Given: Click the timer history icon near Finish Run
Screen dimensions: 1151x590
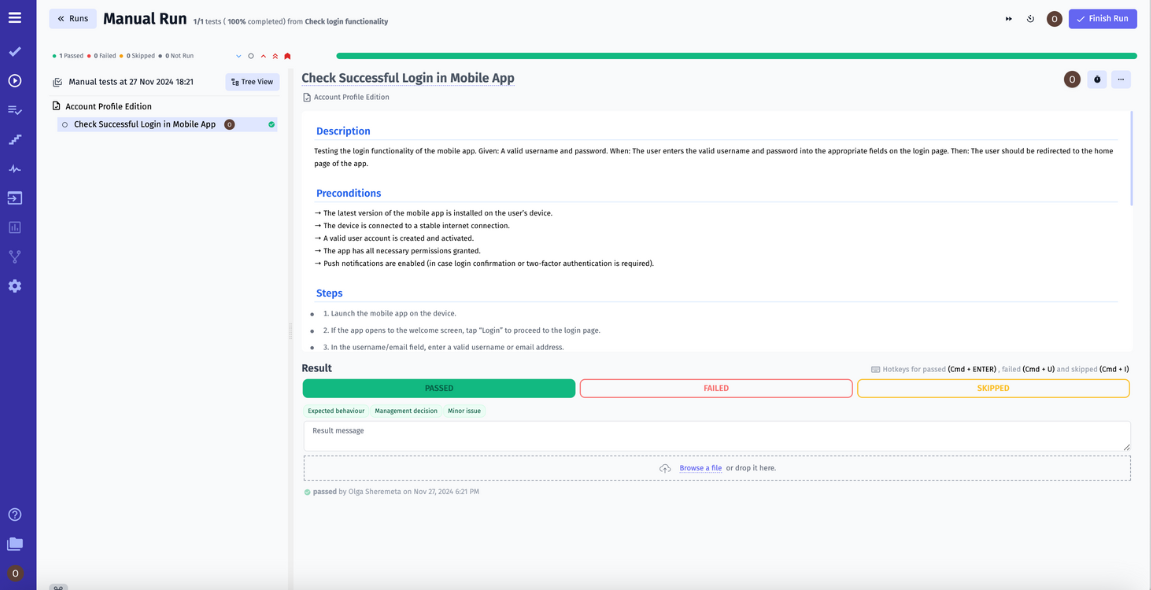Looking at the screenshot, I should click(x=1031, y=18).
